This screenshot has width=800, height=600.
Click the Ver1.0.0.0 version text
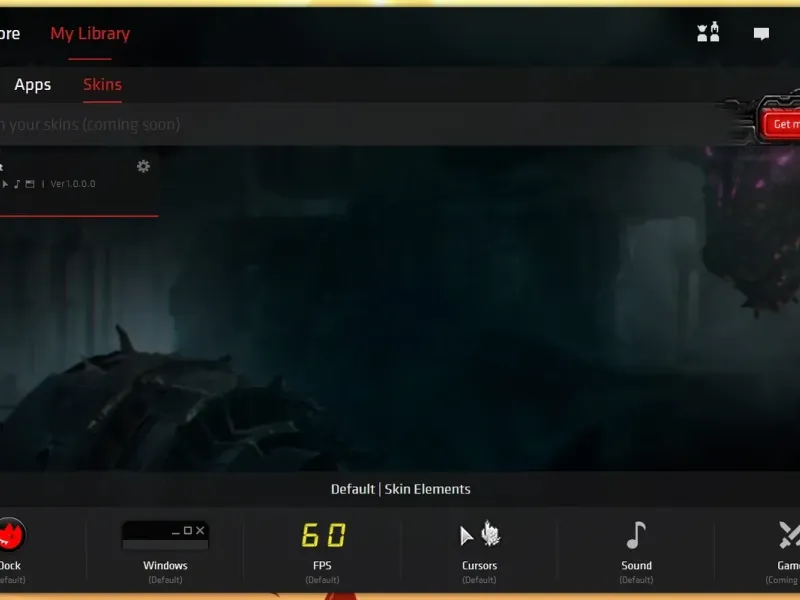coord(72,184)
